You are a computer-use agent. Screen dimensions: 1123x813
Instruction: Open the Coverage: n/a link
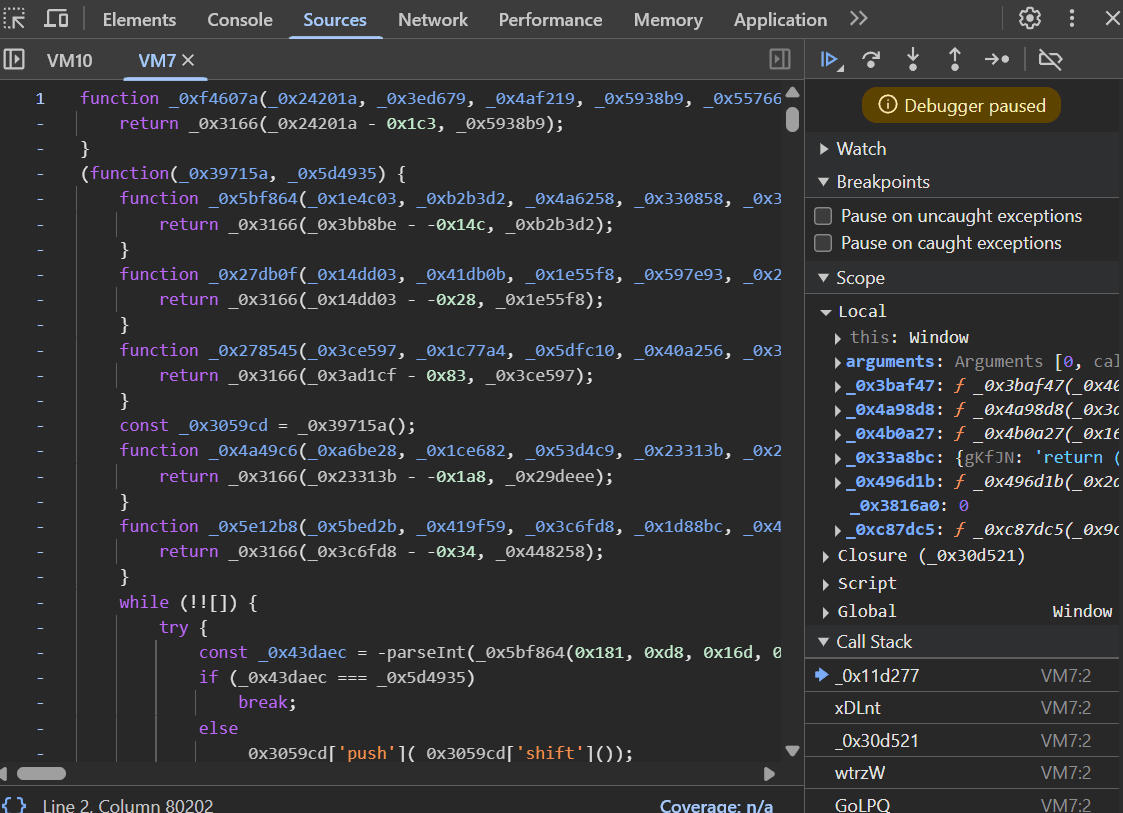(x=716, y=804)
